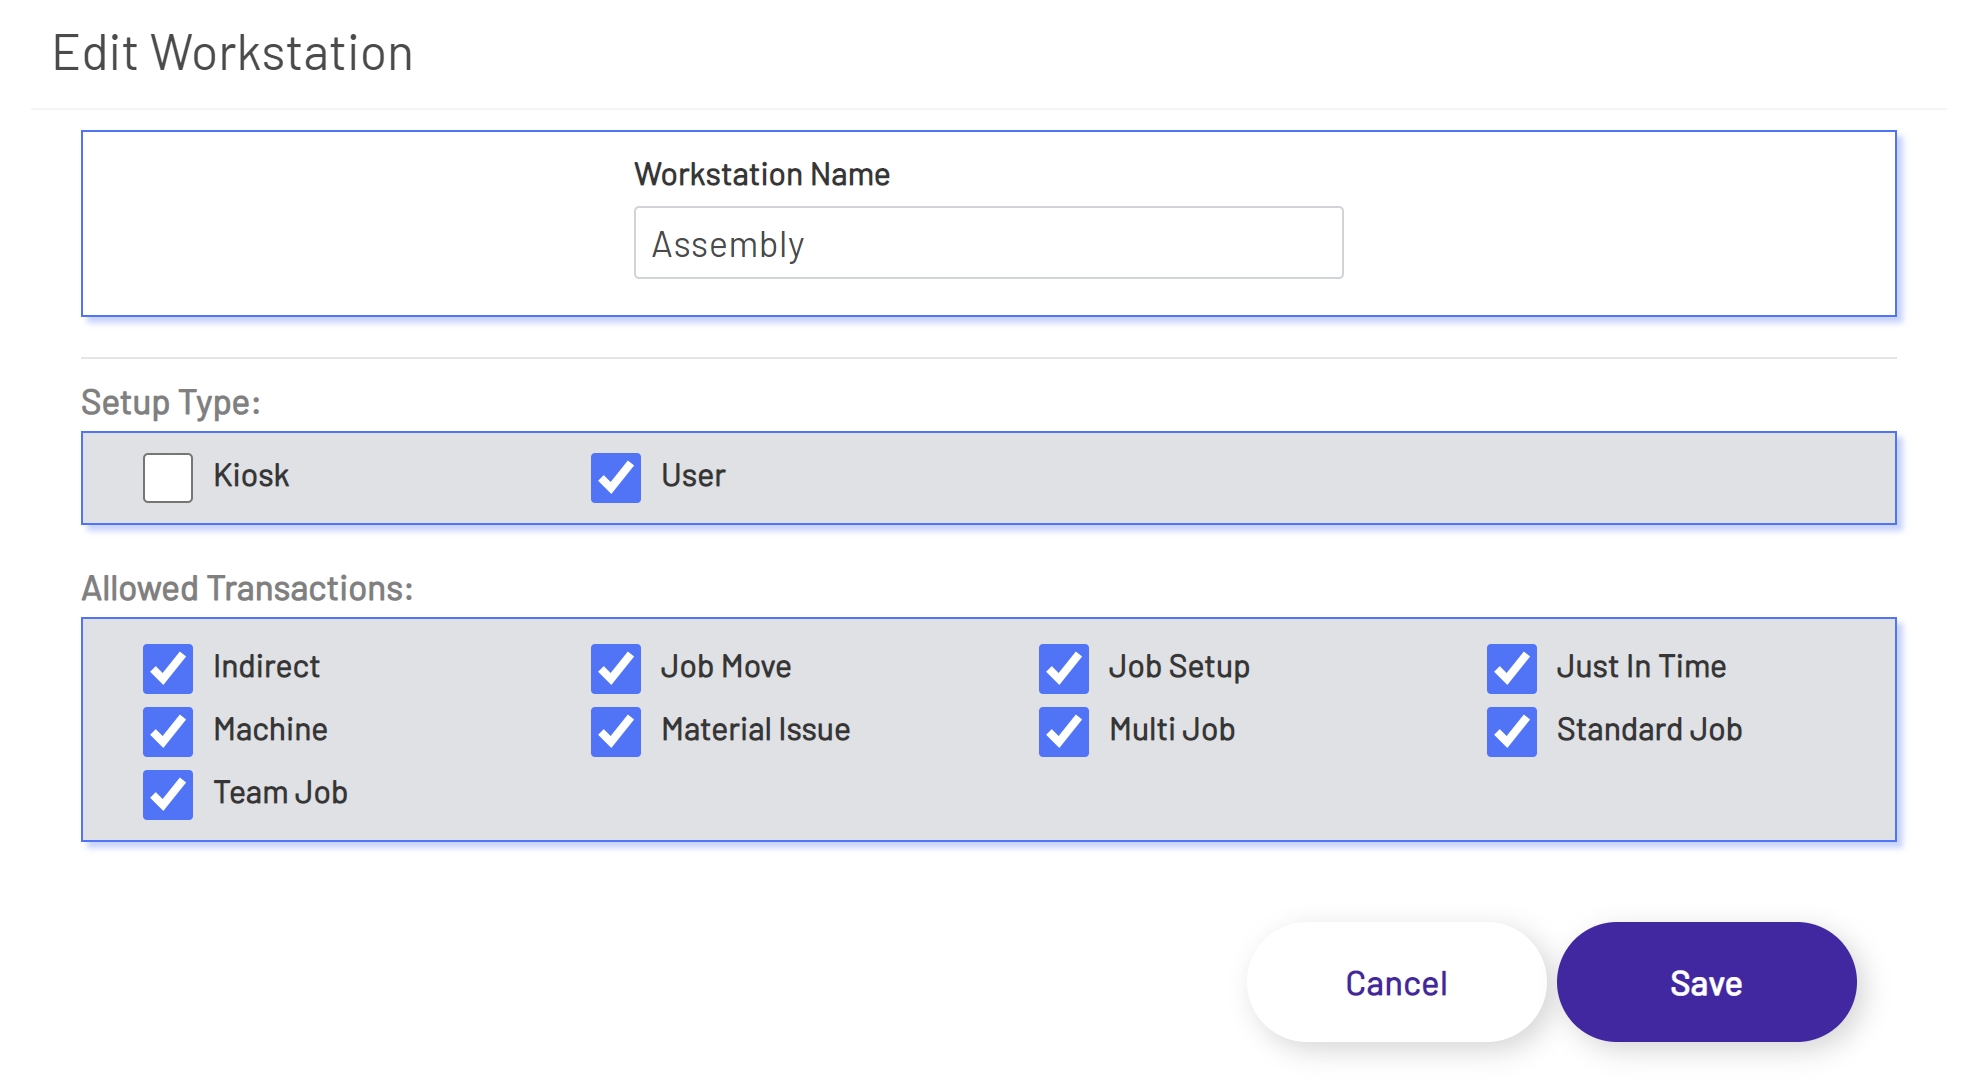This screenshot has width=1979, height=1091.
Task: Disable the Machine transaction checkbox
Action: (x=167, y=731)
